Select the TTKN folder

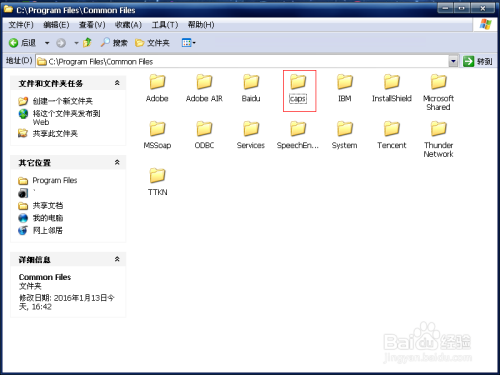click(157, 182)
